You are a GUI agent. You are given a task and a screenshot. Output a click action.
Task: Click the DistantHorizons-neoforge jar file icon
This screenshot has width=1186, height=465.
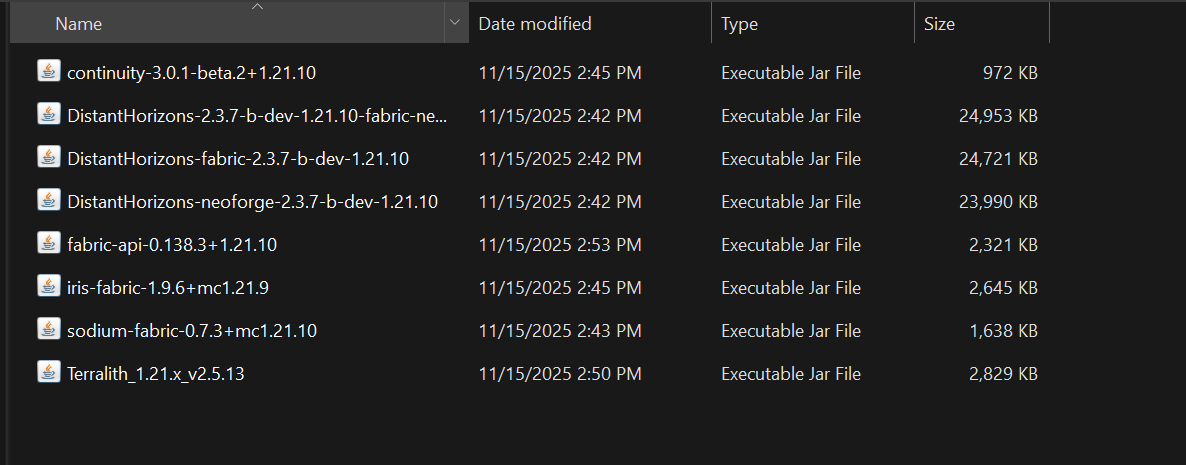48,200
